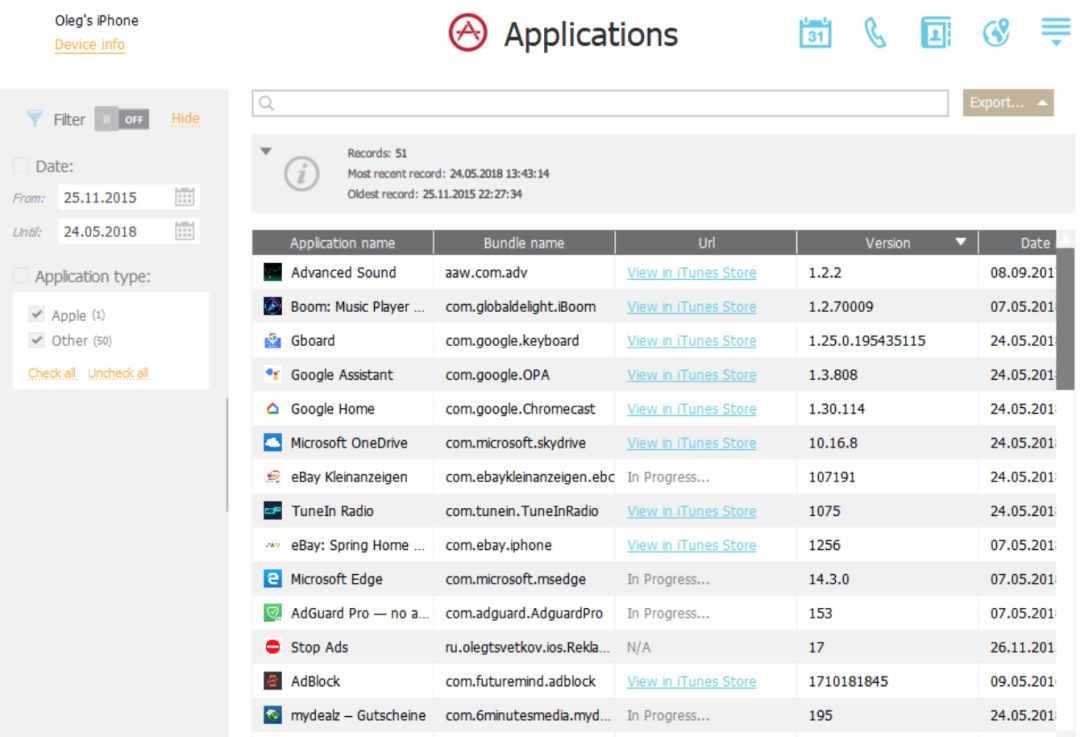This screenshot has width=1080, height=737.
Task: Click the red Applications logo icon
Action: click(468, 32)
